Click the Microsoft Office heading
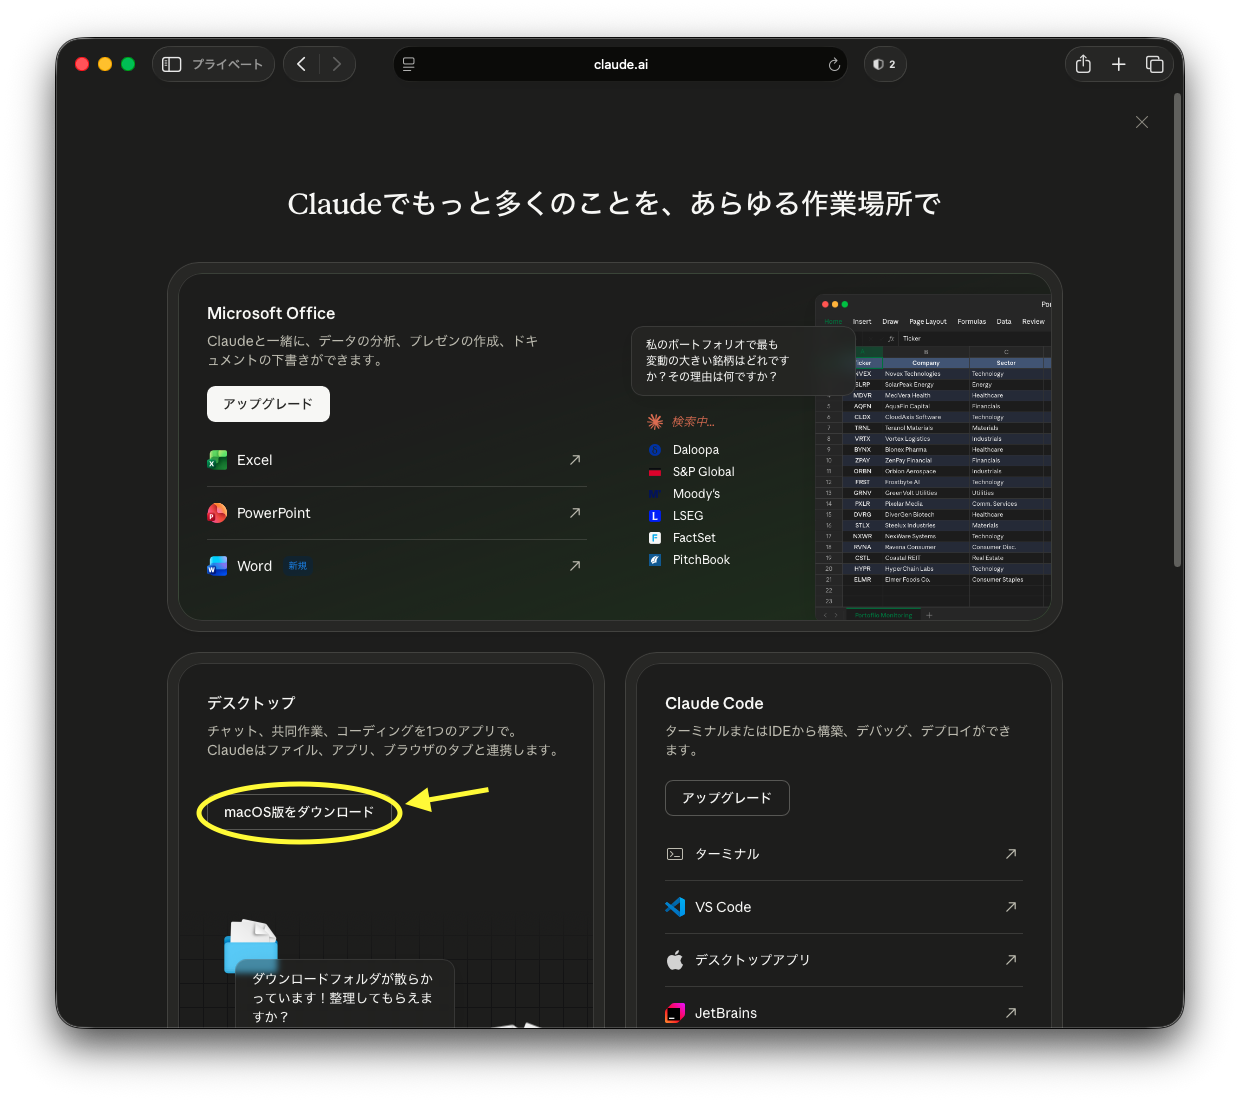The image size is (1240, 1102). point(271,313)
